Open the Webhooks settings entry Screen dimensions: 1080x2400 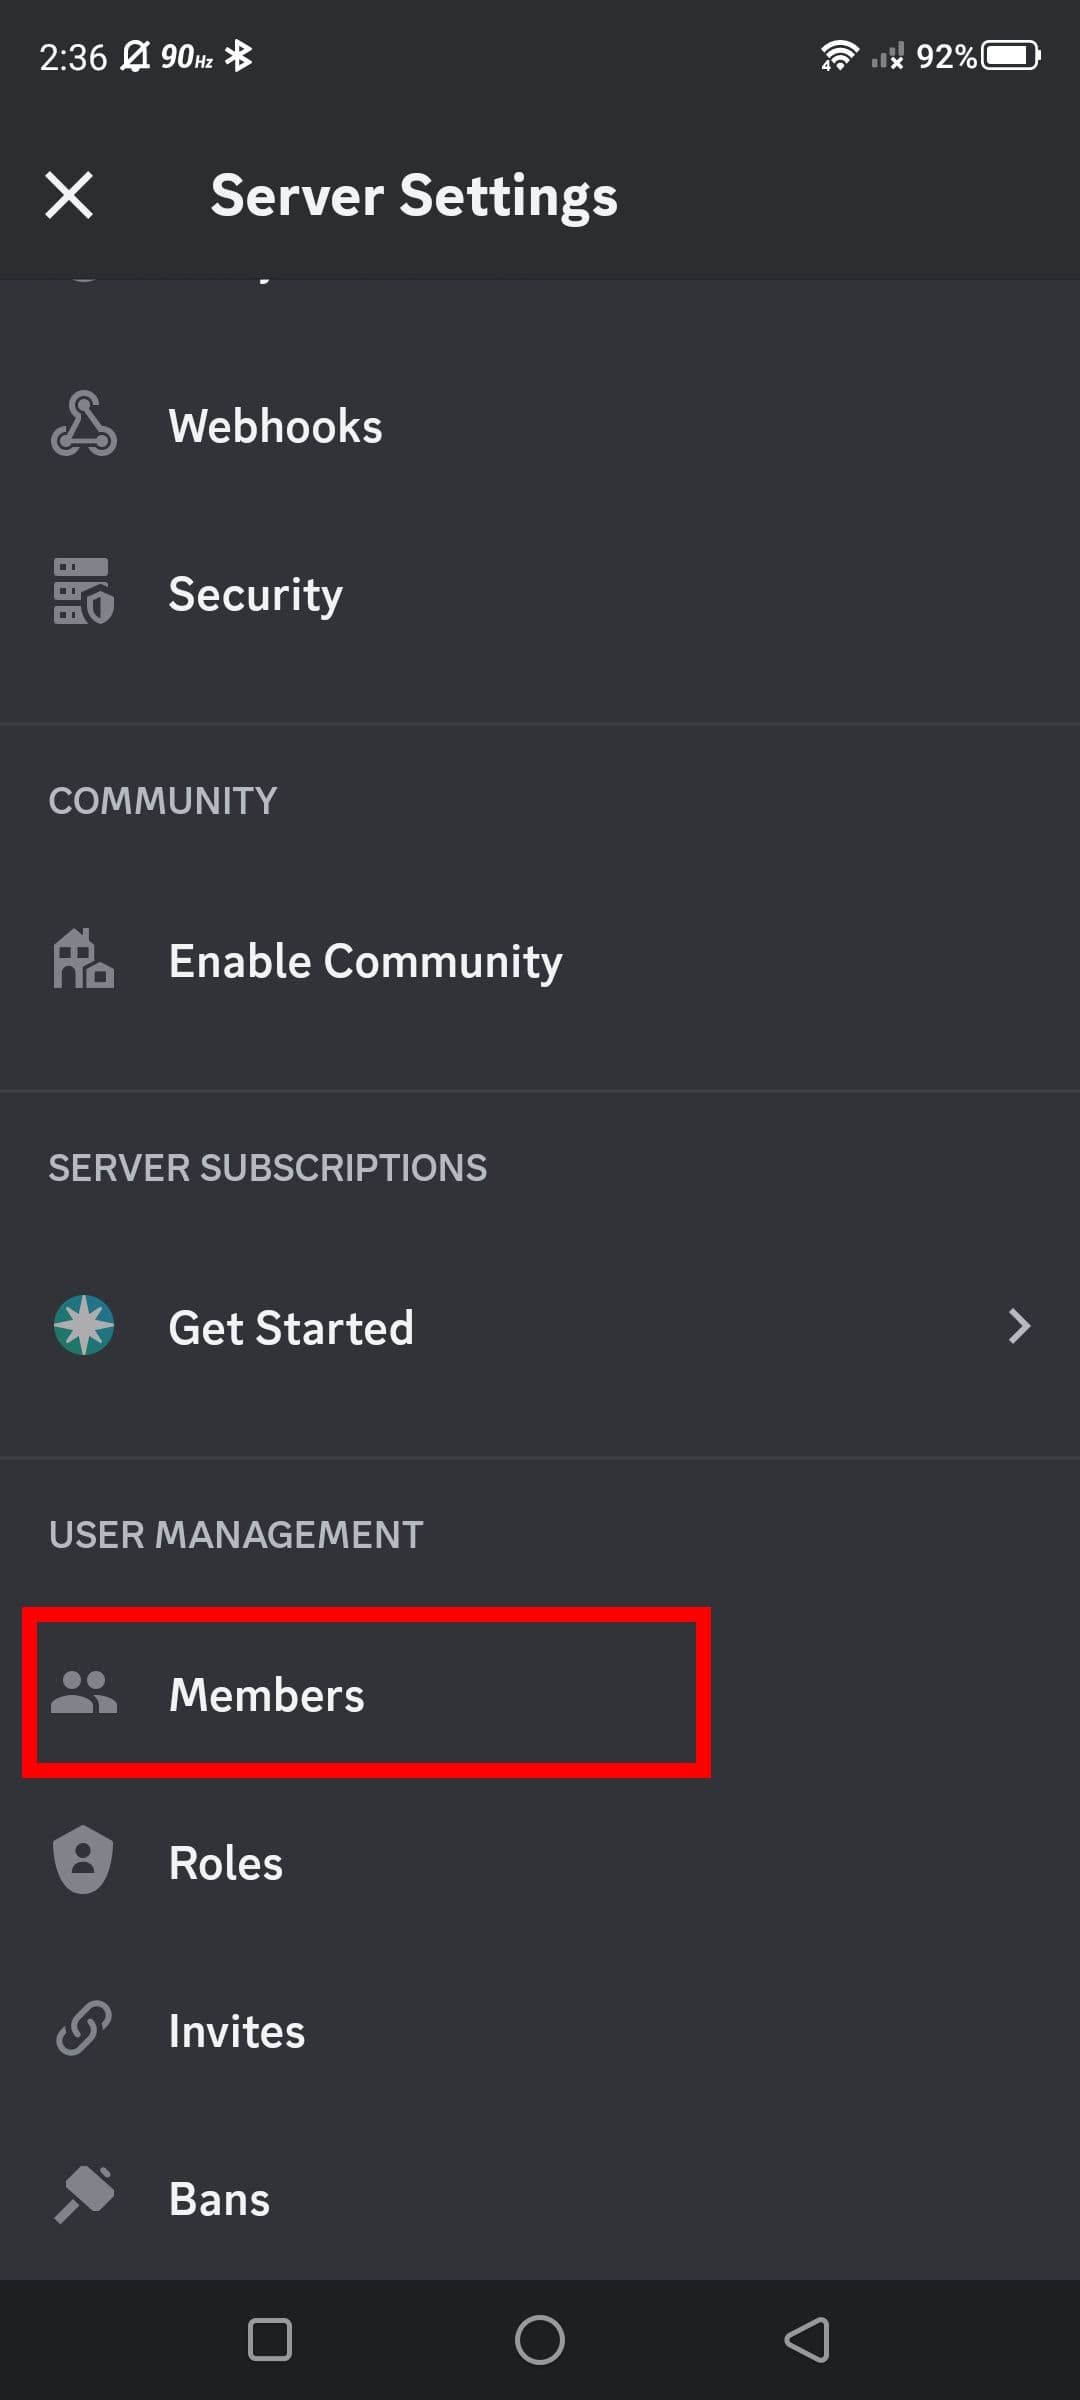click(x=275, y=426)
